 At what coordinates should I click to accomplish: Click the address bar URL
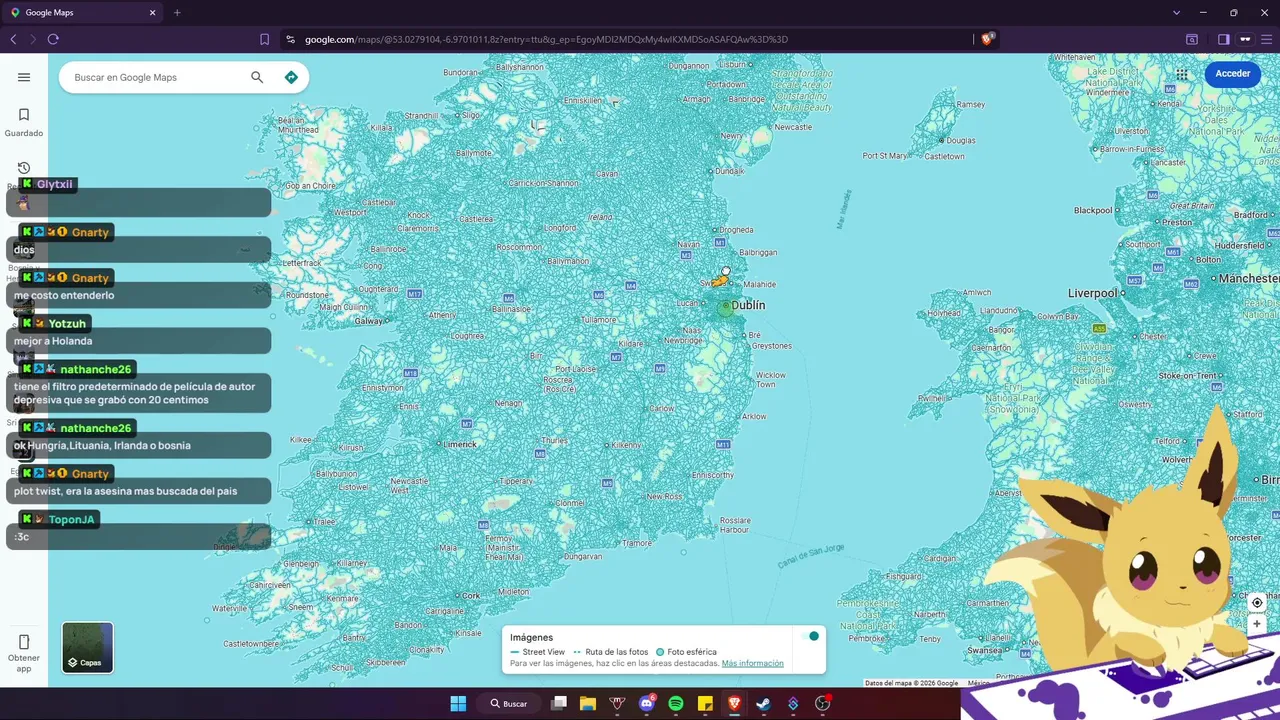tap(546, 39)
